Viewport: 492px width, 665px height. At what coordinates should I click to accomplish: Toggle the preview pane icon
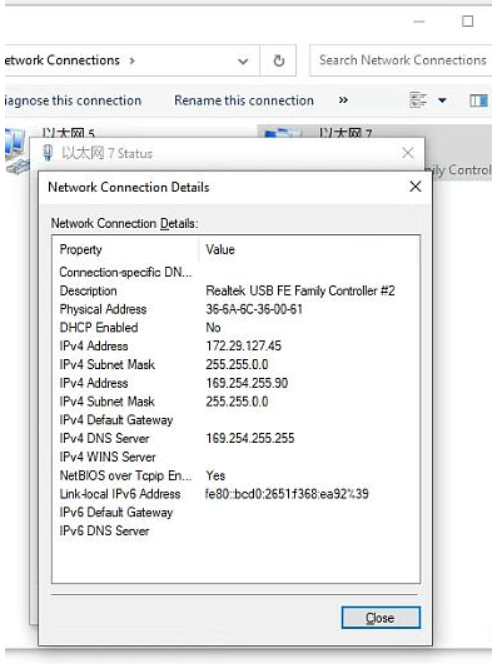coord(478,101)
